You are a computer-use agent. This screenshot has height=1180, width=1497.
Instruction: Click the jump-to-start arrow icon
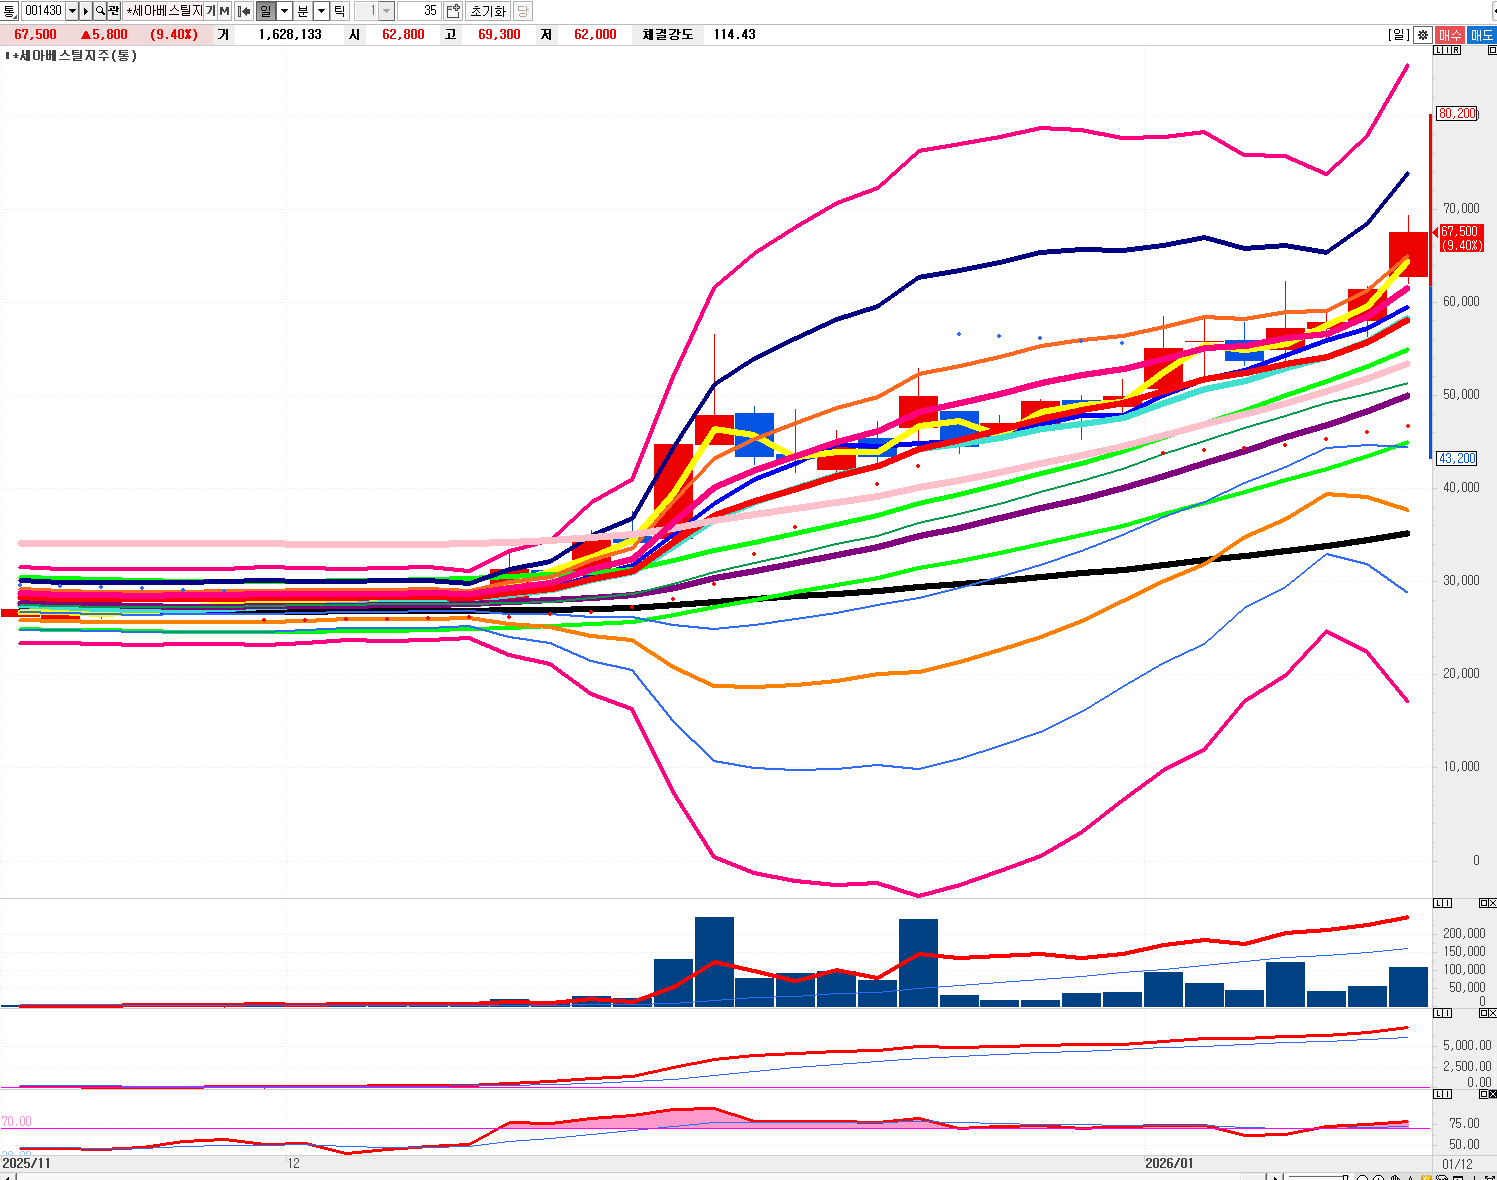[243, 11]
